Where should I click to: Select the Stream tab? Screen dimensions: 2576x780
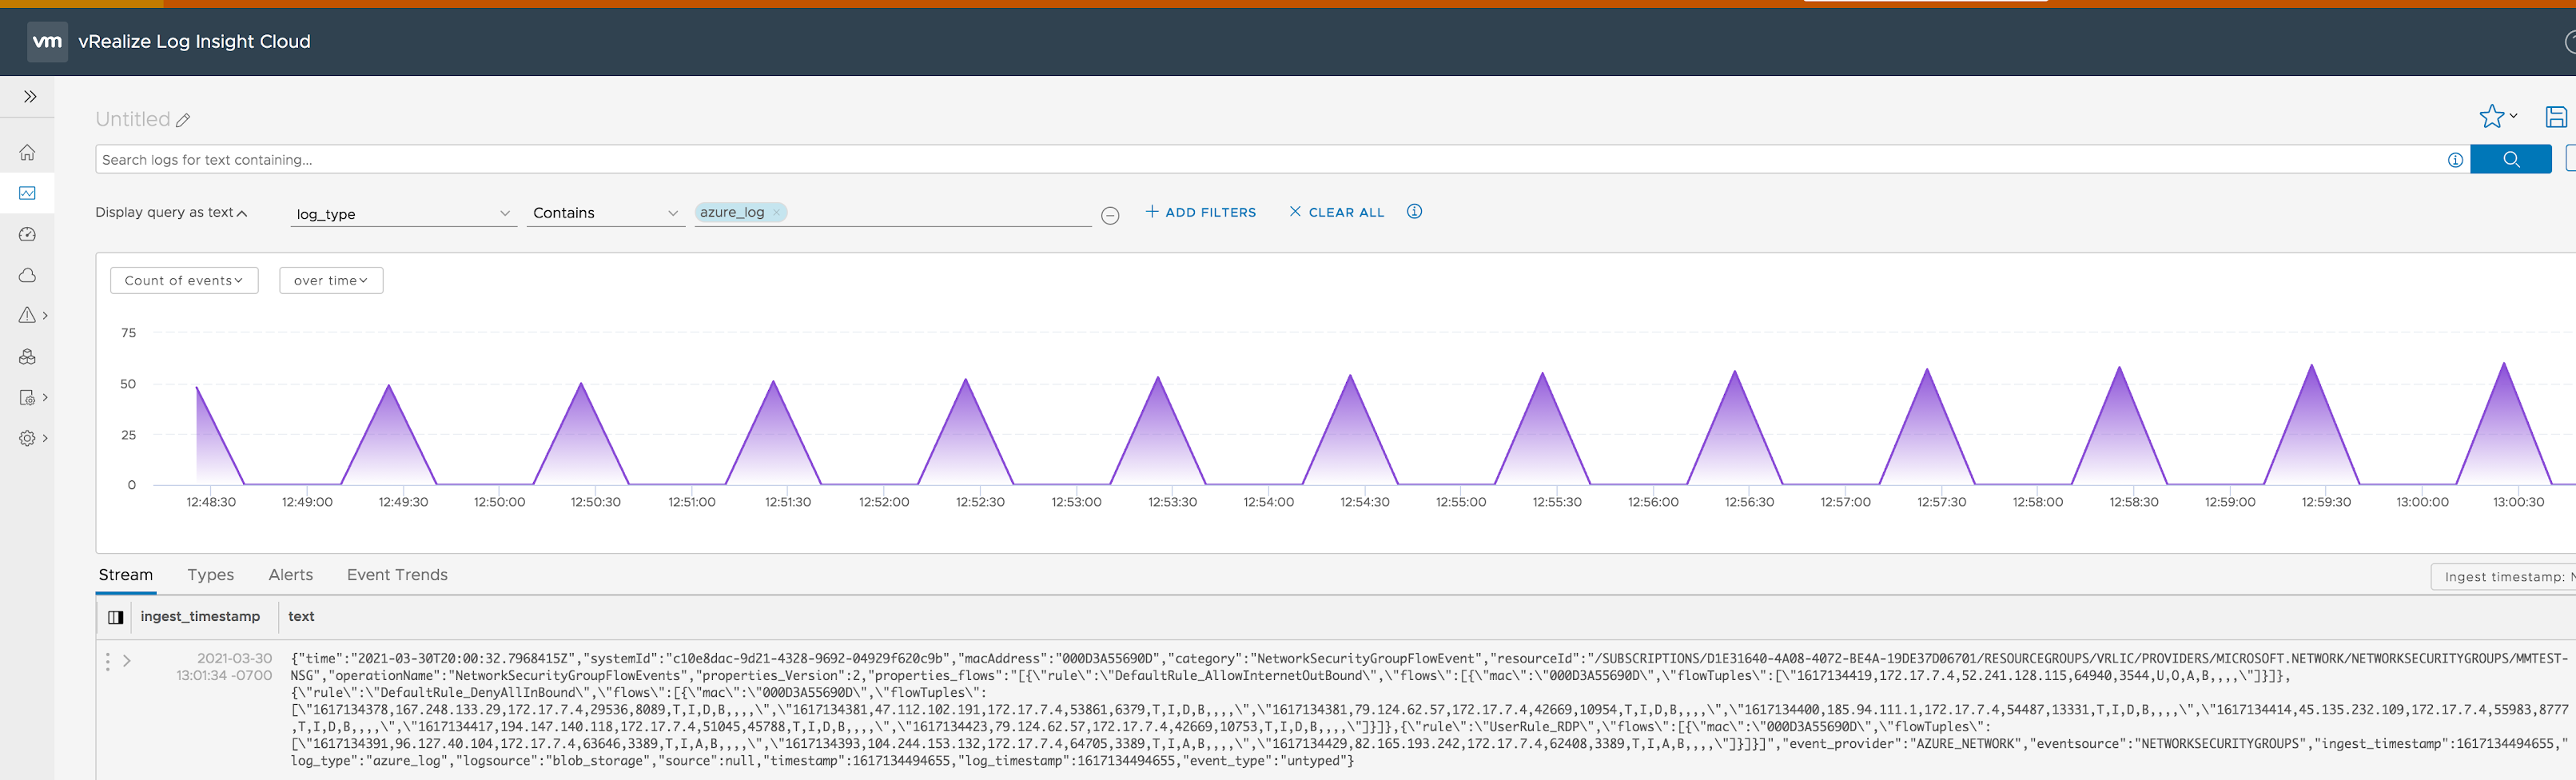(126, 575)
